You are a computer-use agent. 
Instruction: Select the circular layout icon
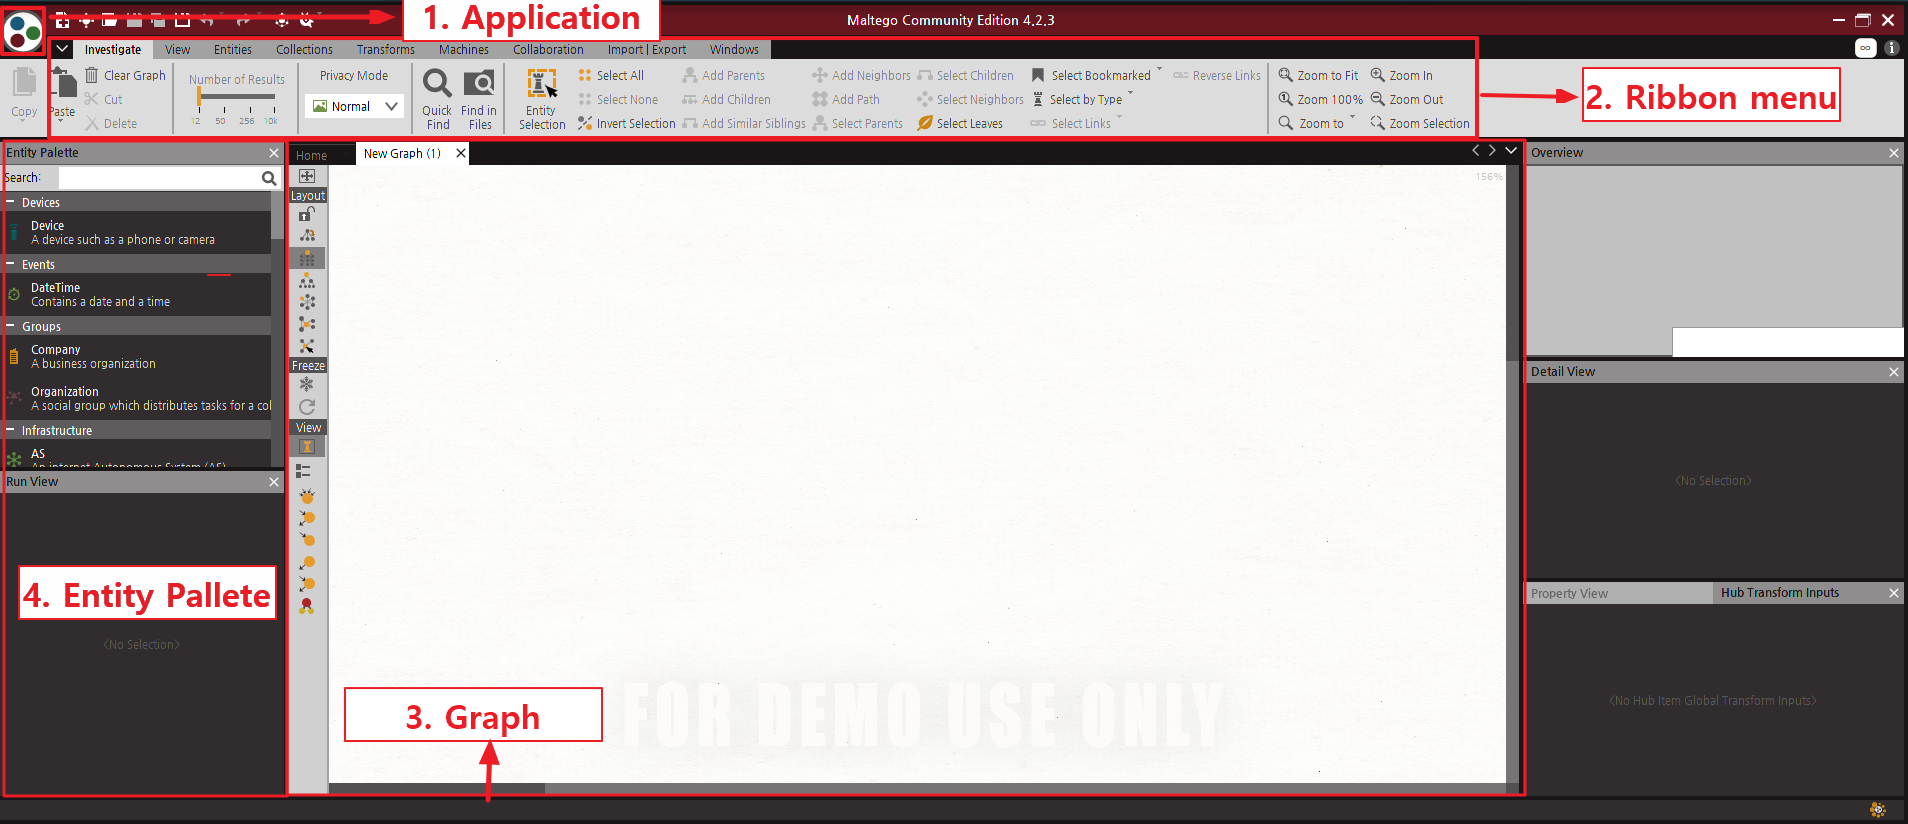307,302
